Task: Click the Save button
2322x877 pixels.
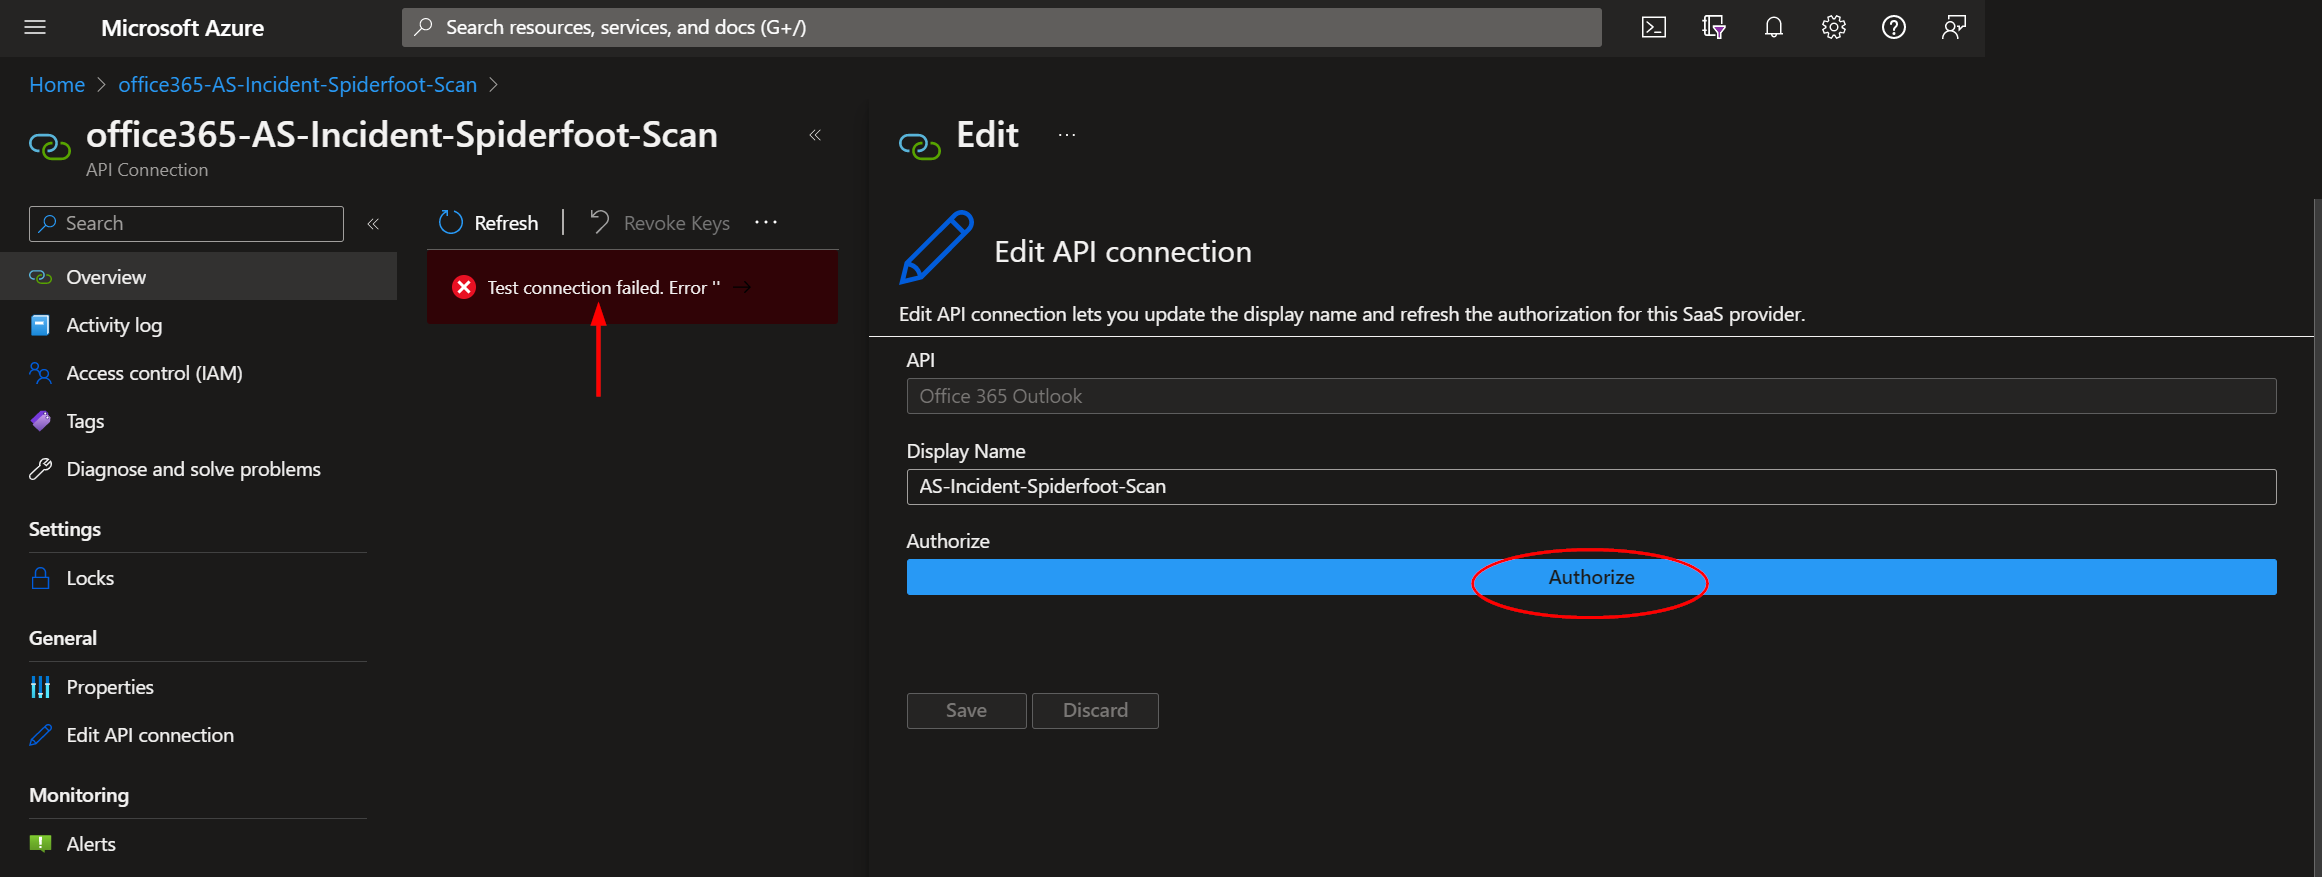Action: pos(966,711)
